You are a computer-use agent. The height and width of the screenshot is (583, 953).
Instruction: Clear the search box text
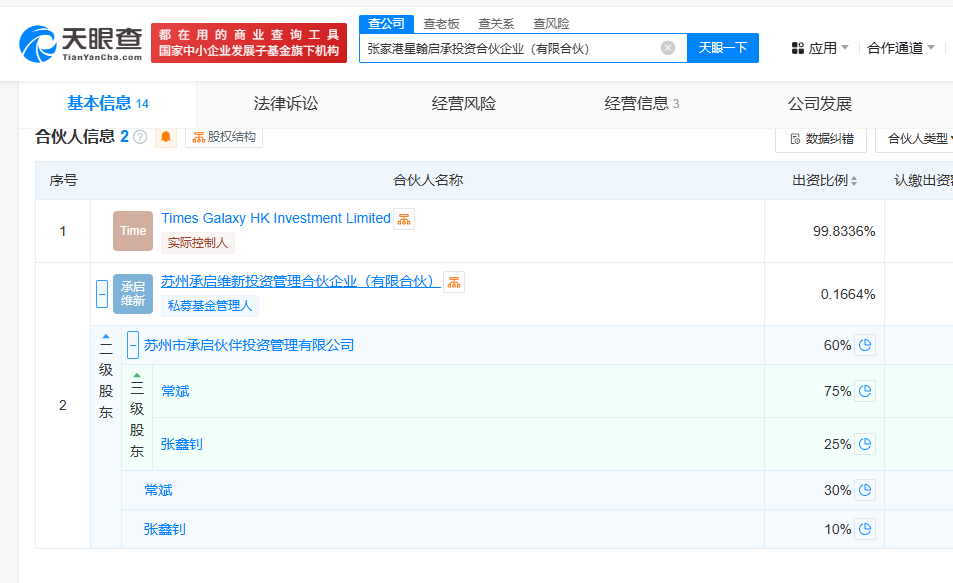(x=668, y=48)
